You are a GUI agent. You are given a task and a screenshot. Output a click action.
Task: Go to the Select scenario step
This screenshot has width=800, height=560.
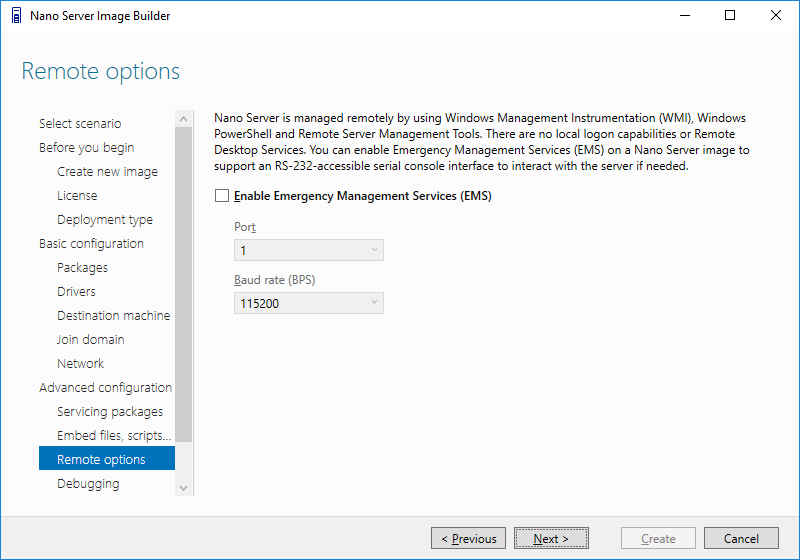[x=80, y=124]
